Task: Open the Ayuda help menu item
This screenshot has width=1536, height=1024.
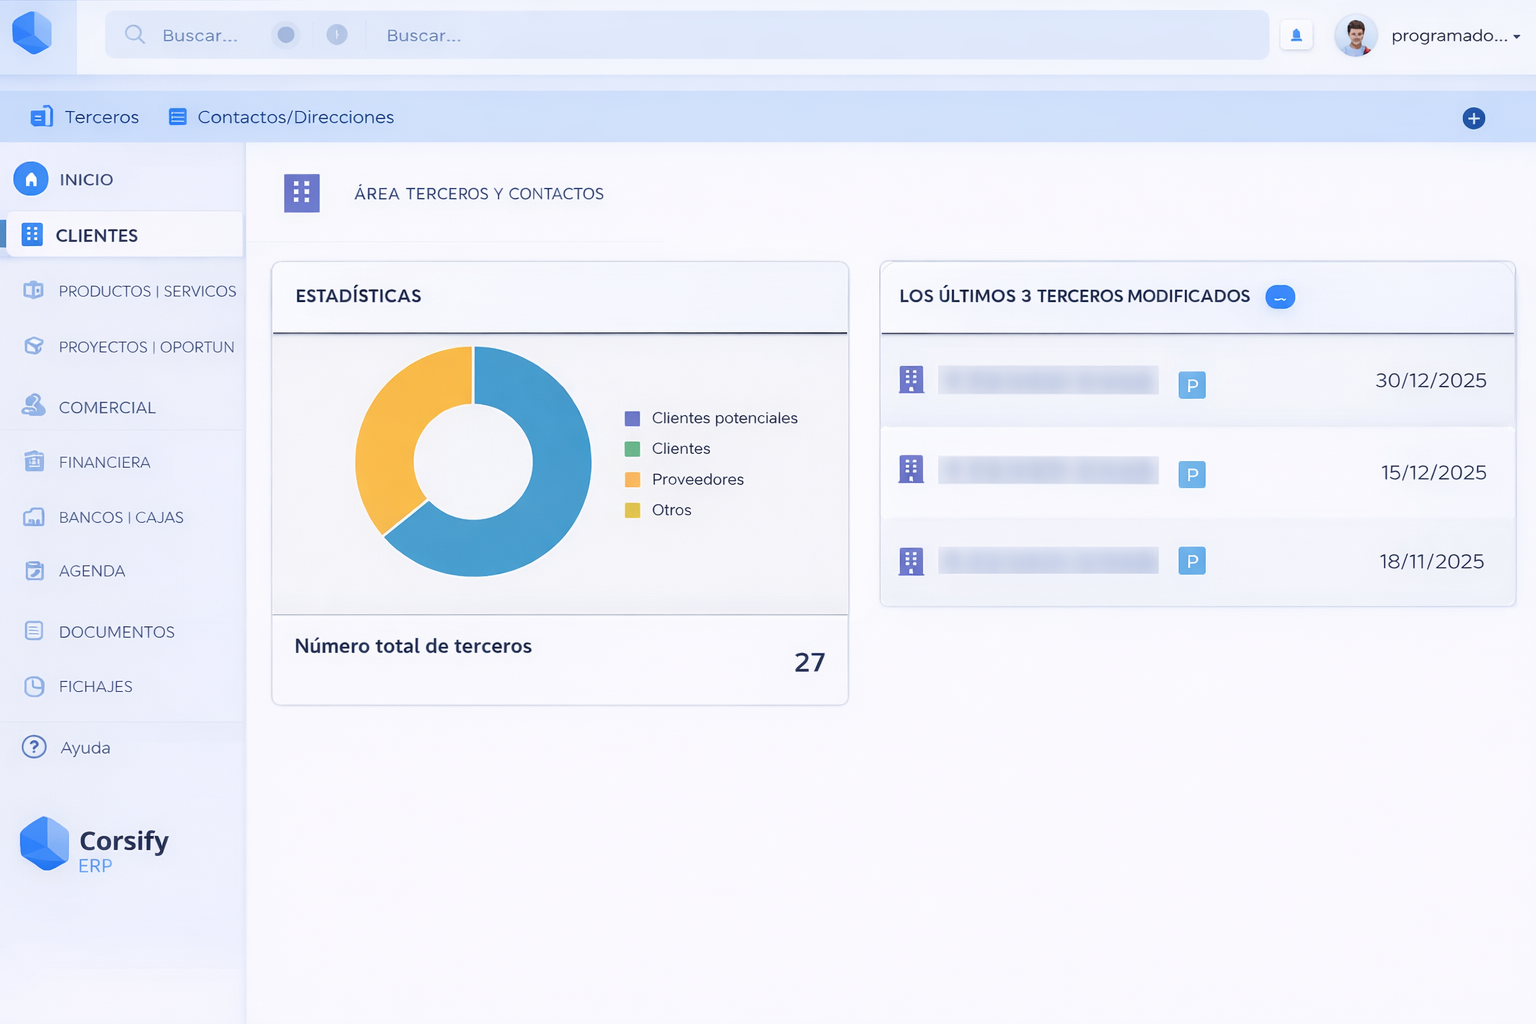Action: (x=85, y=747)
